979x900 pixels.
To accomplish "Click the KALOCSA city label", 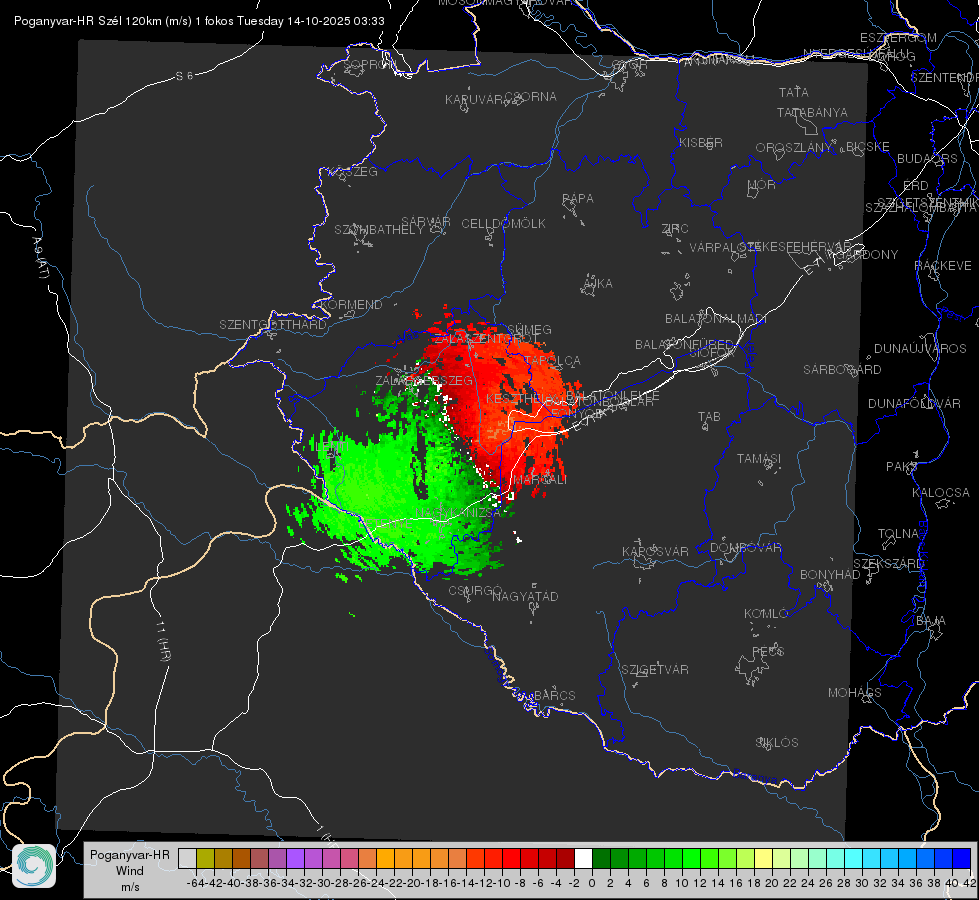I will point(940,492).
